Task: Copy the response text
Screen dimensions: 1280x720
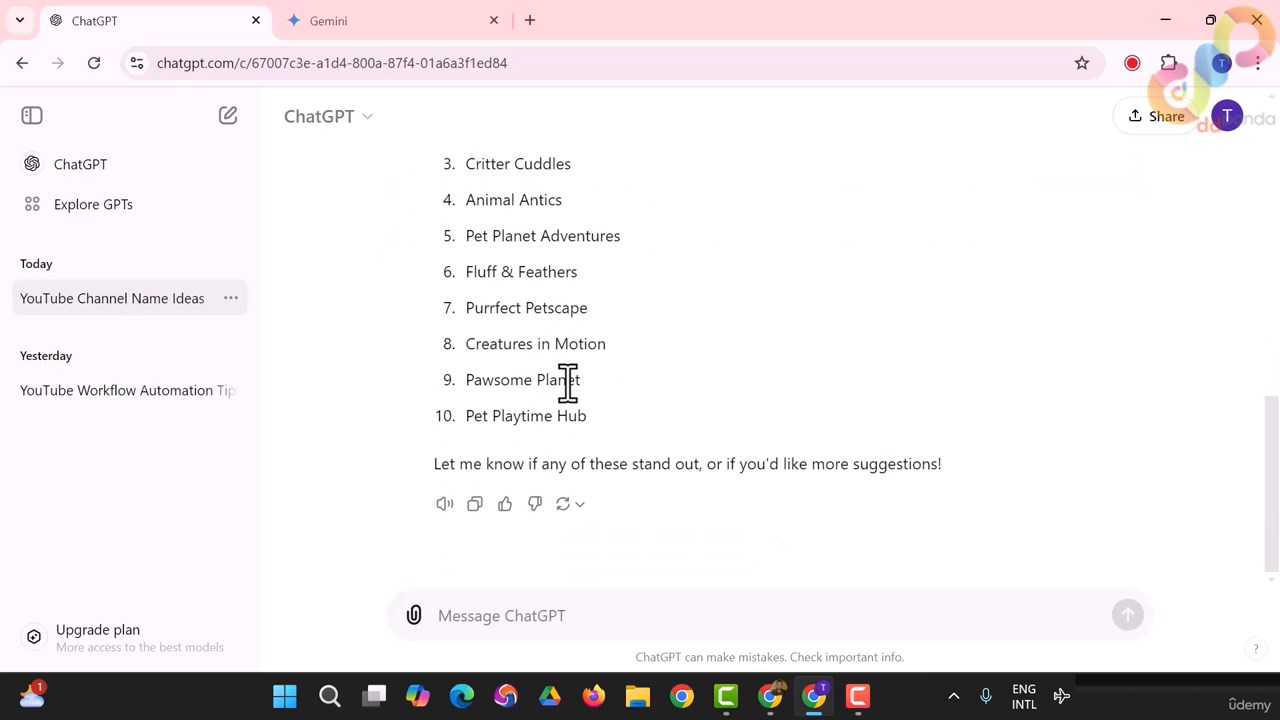Action: click(475, 504)
